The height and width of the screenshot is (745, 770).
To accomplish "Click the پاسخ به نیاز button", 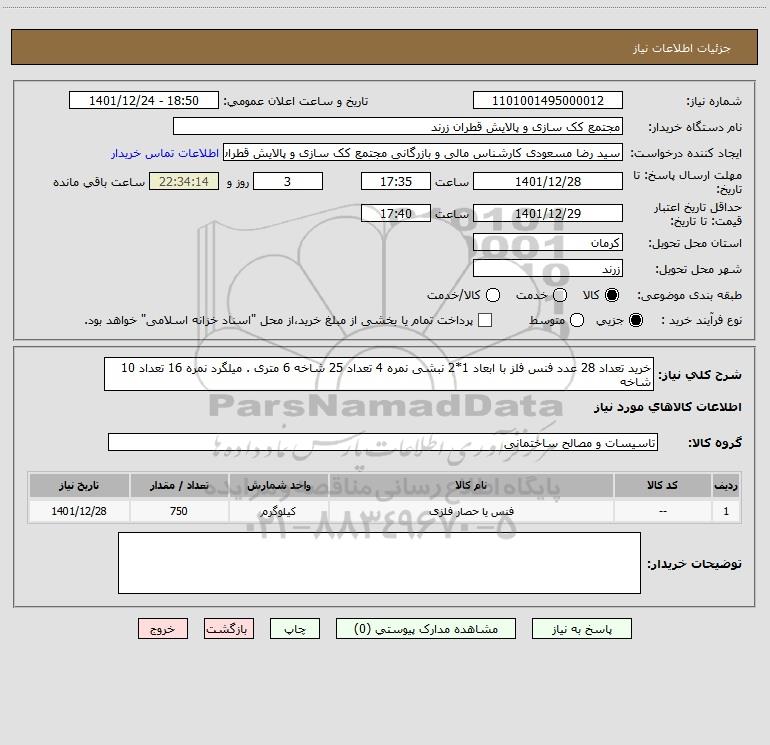I will (581, 629).
